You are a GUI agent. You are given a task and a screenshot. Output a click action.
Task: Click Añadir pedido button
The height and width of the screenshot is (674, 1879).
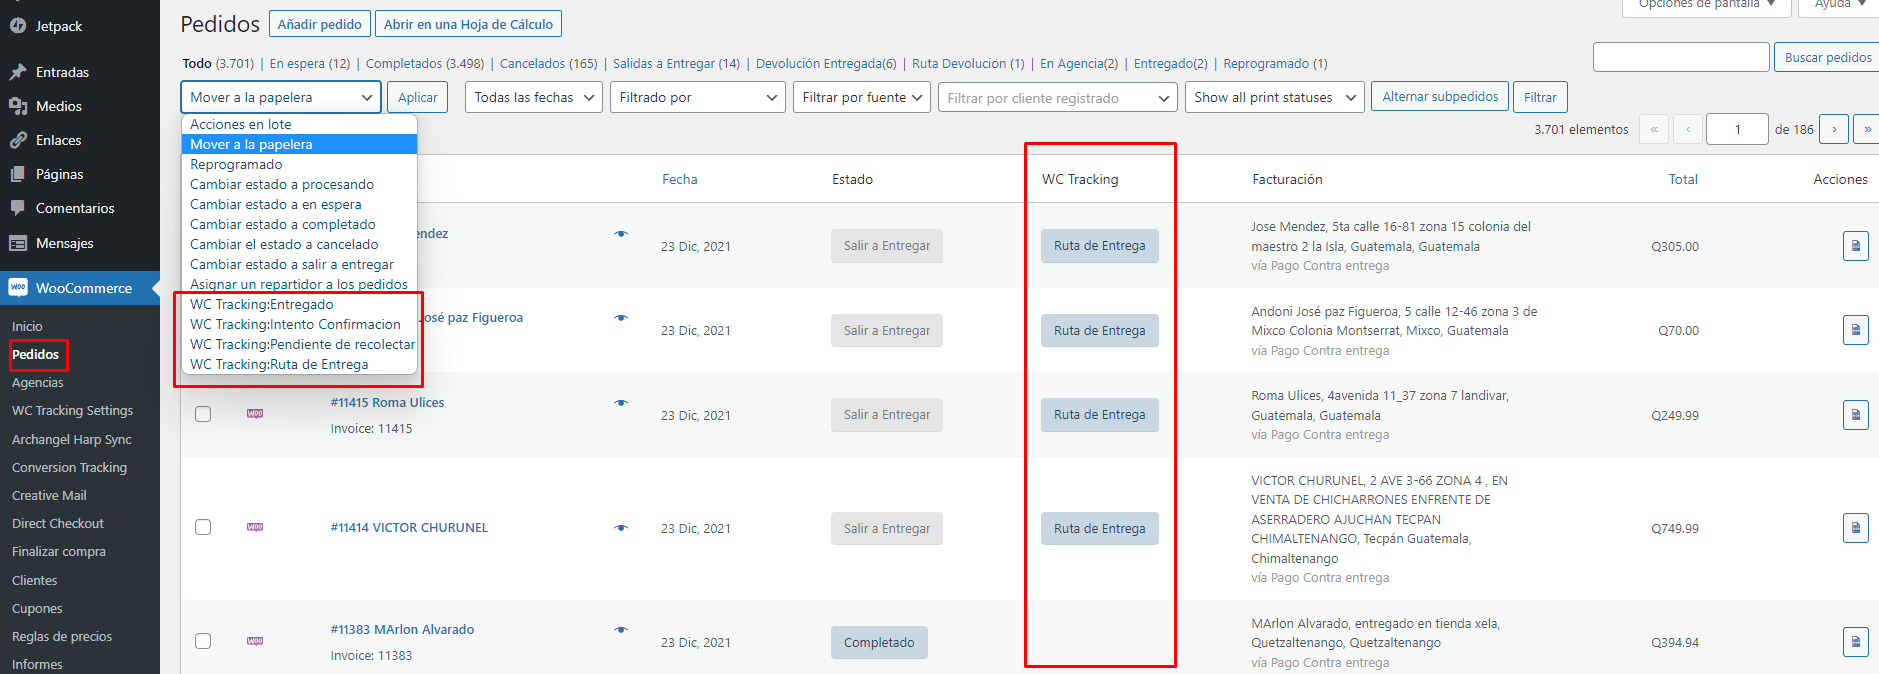(320, 24)
